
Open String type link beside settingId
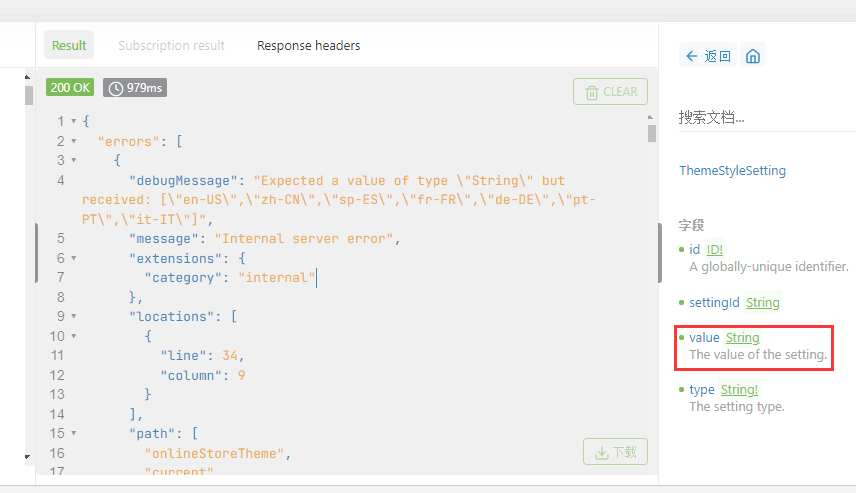tap(762, 303)
